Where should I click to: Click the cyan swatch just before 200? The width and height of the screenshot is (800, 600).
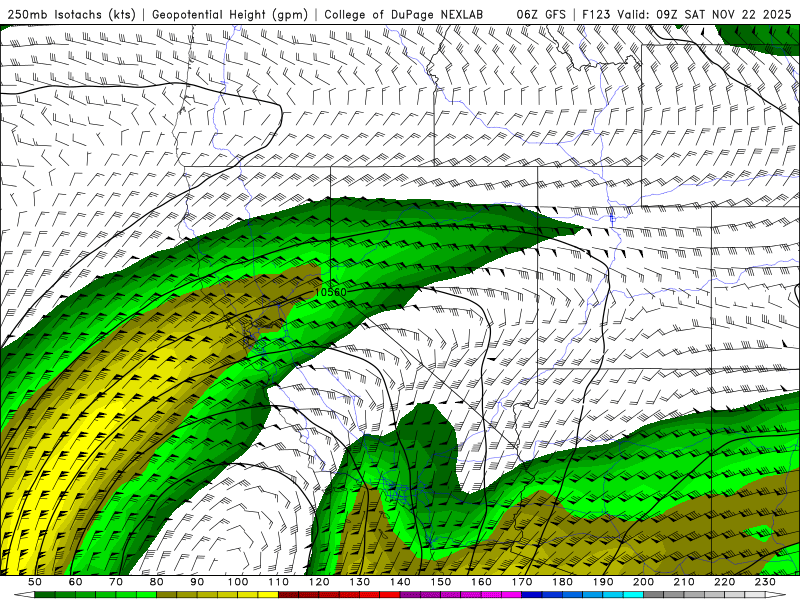point(633,595)
